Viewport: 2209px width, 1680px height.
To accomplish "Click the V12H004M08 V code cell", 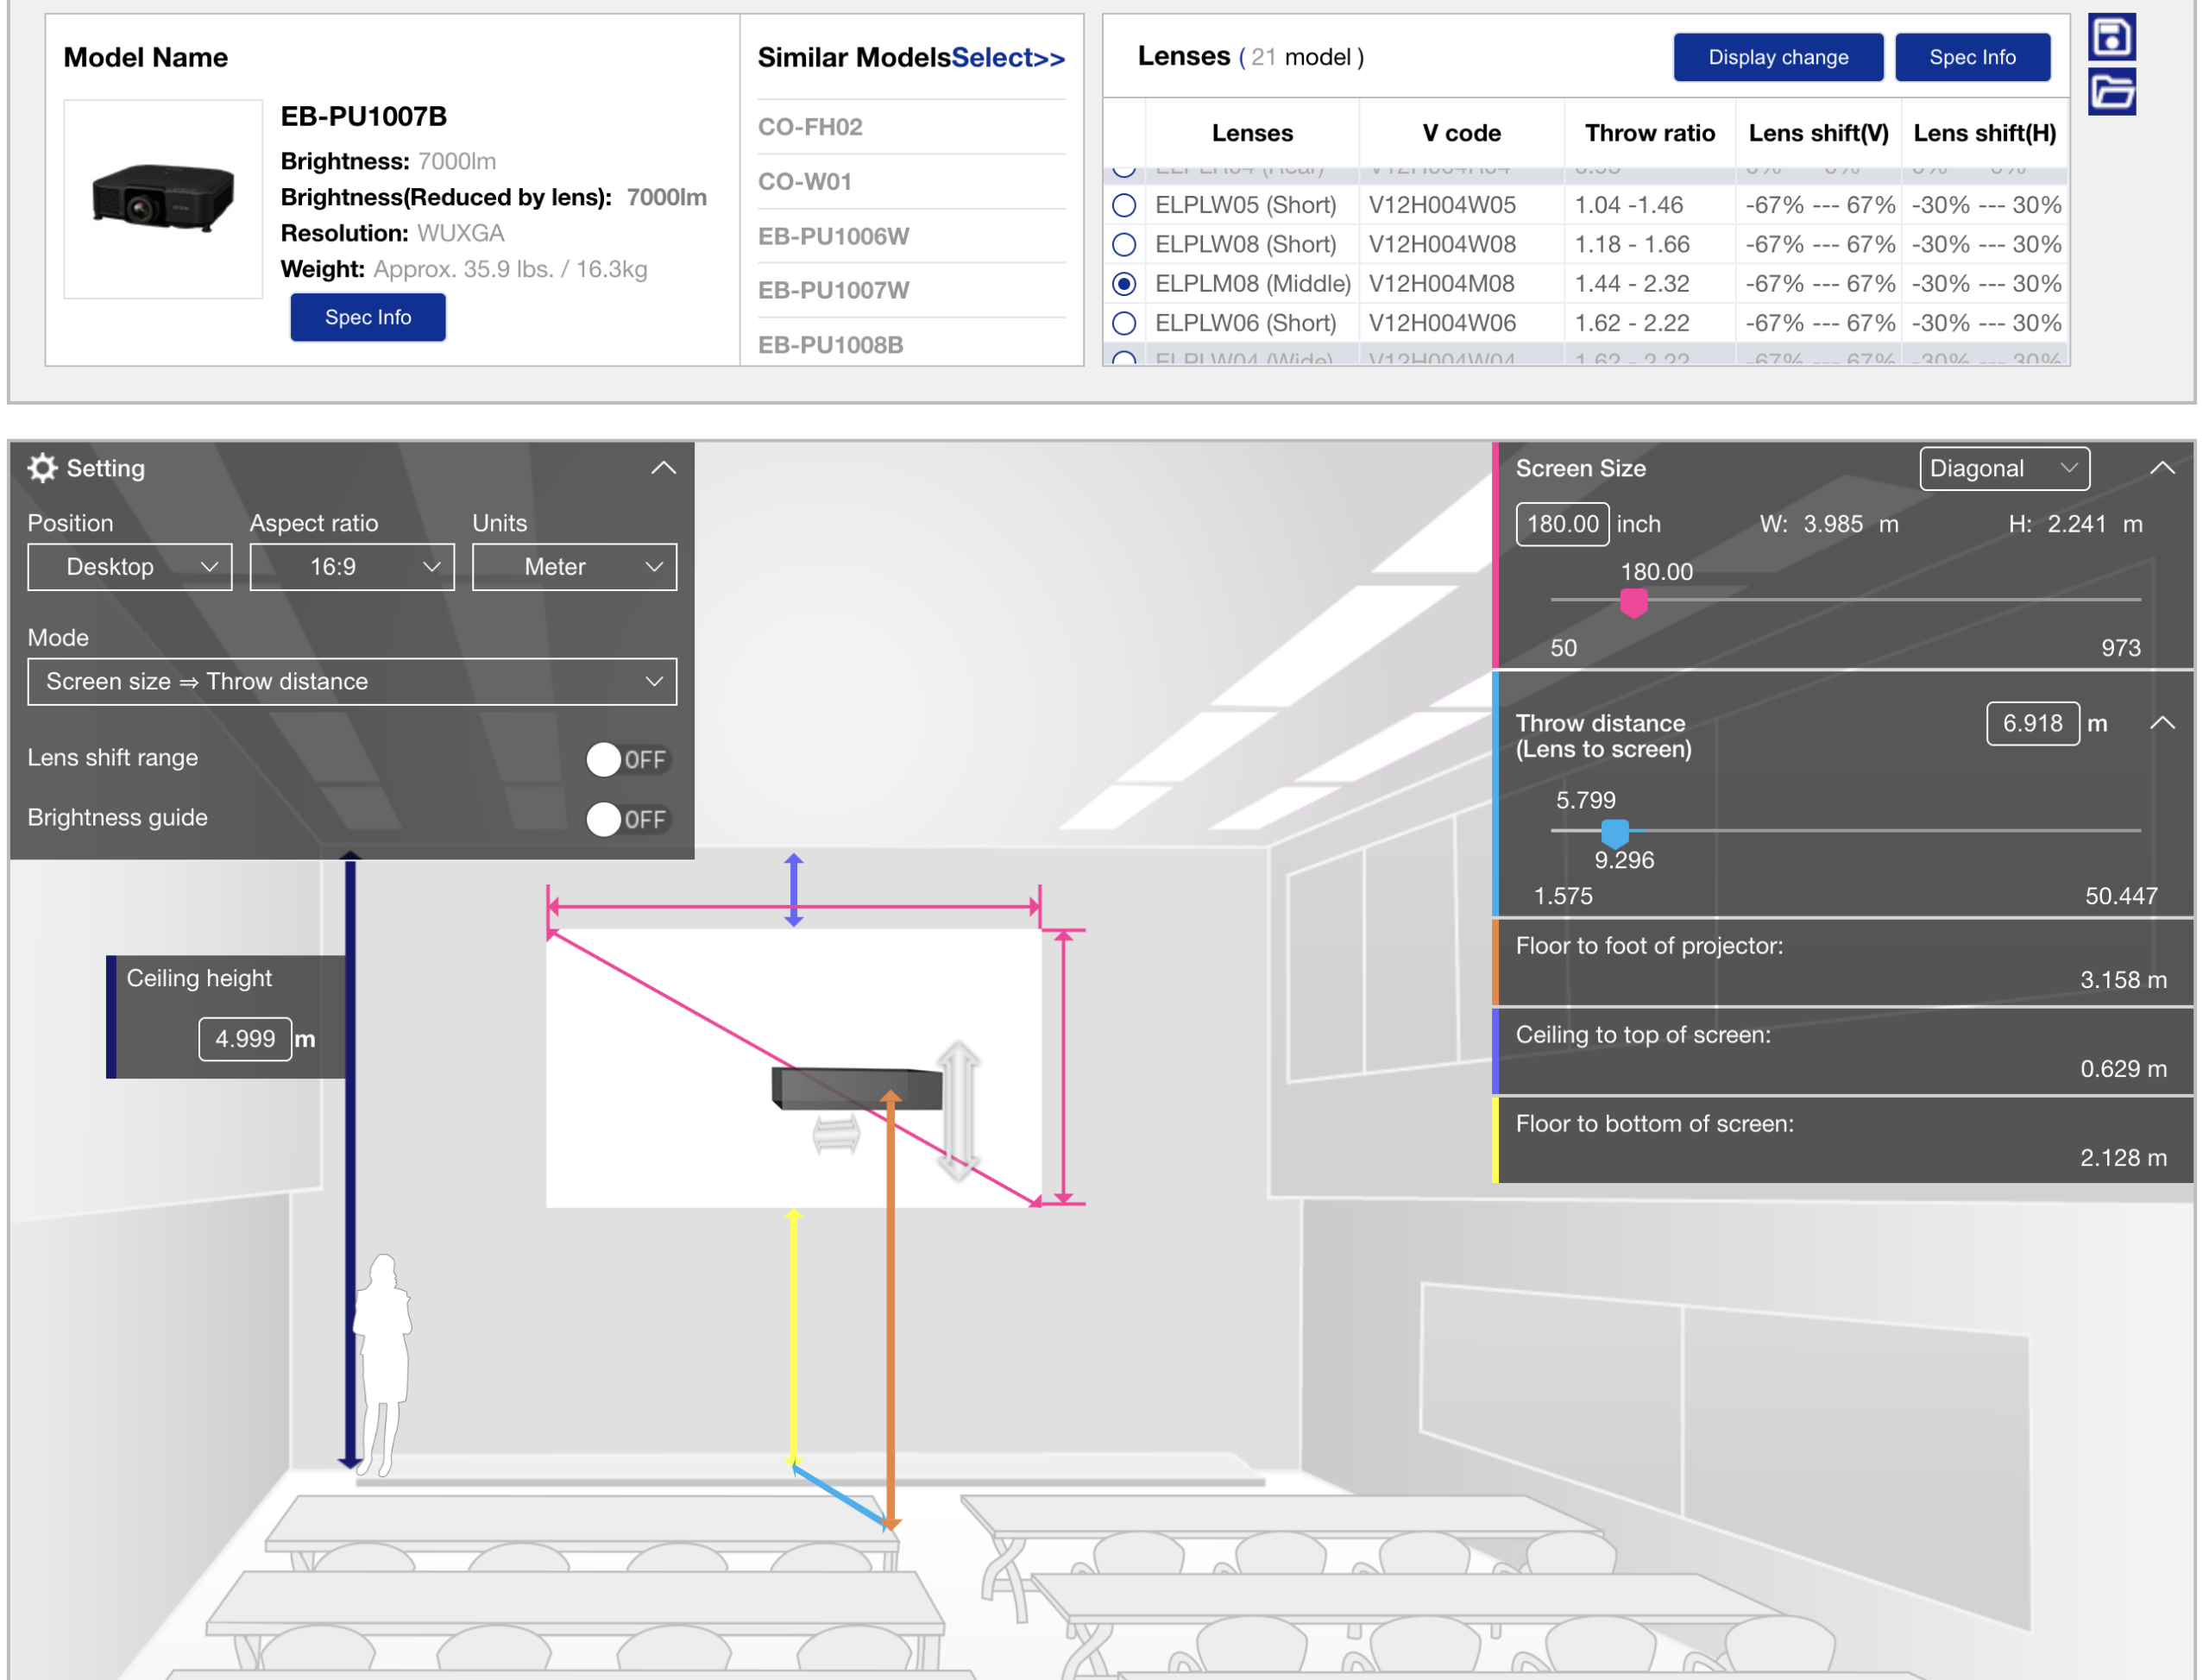I will (1442, 284).
